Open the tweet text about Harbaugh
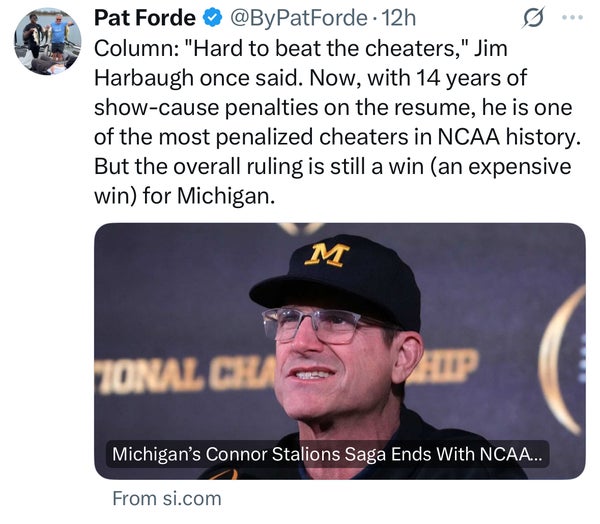600x524 pixels. (337, 122)
